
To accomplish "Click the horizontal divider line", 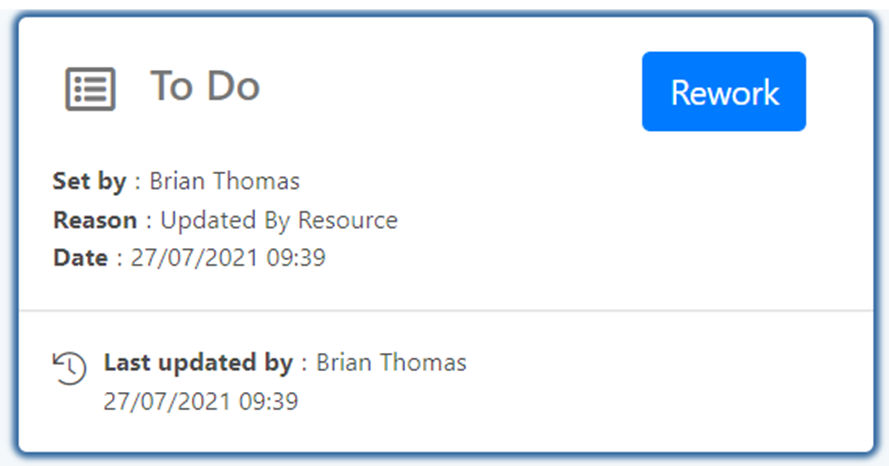I will (x=445, y=311).
